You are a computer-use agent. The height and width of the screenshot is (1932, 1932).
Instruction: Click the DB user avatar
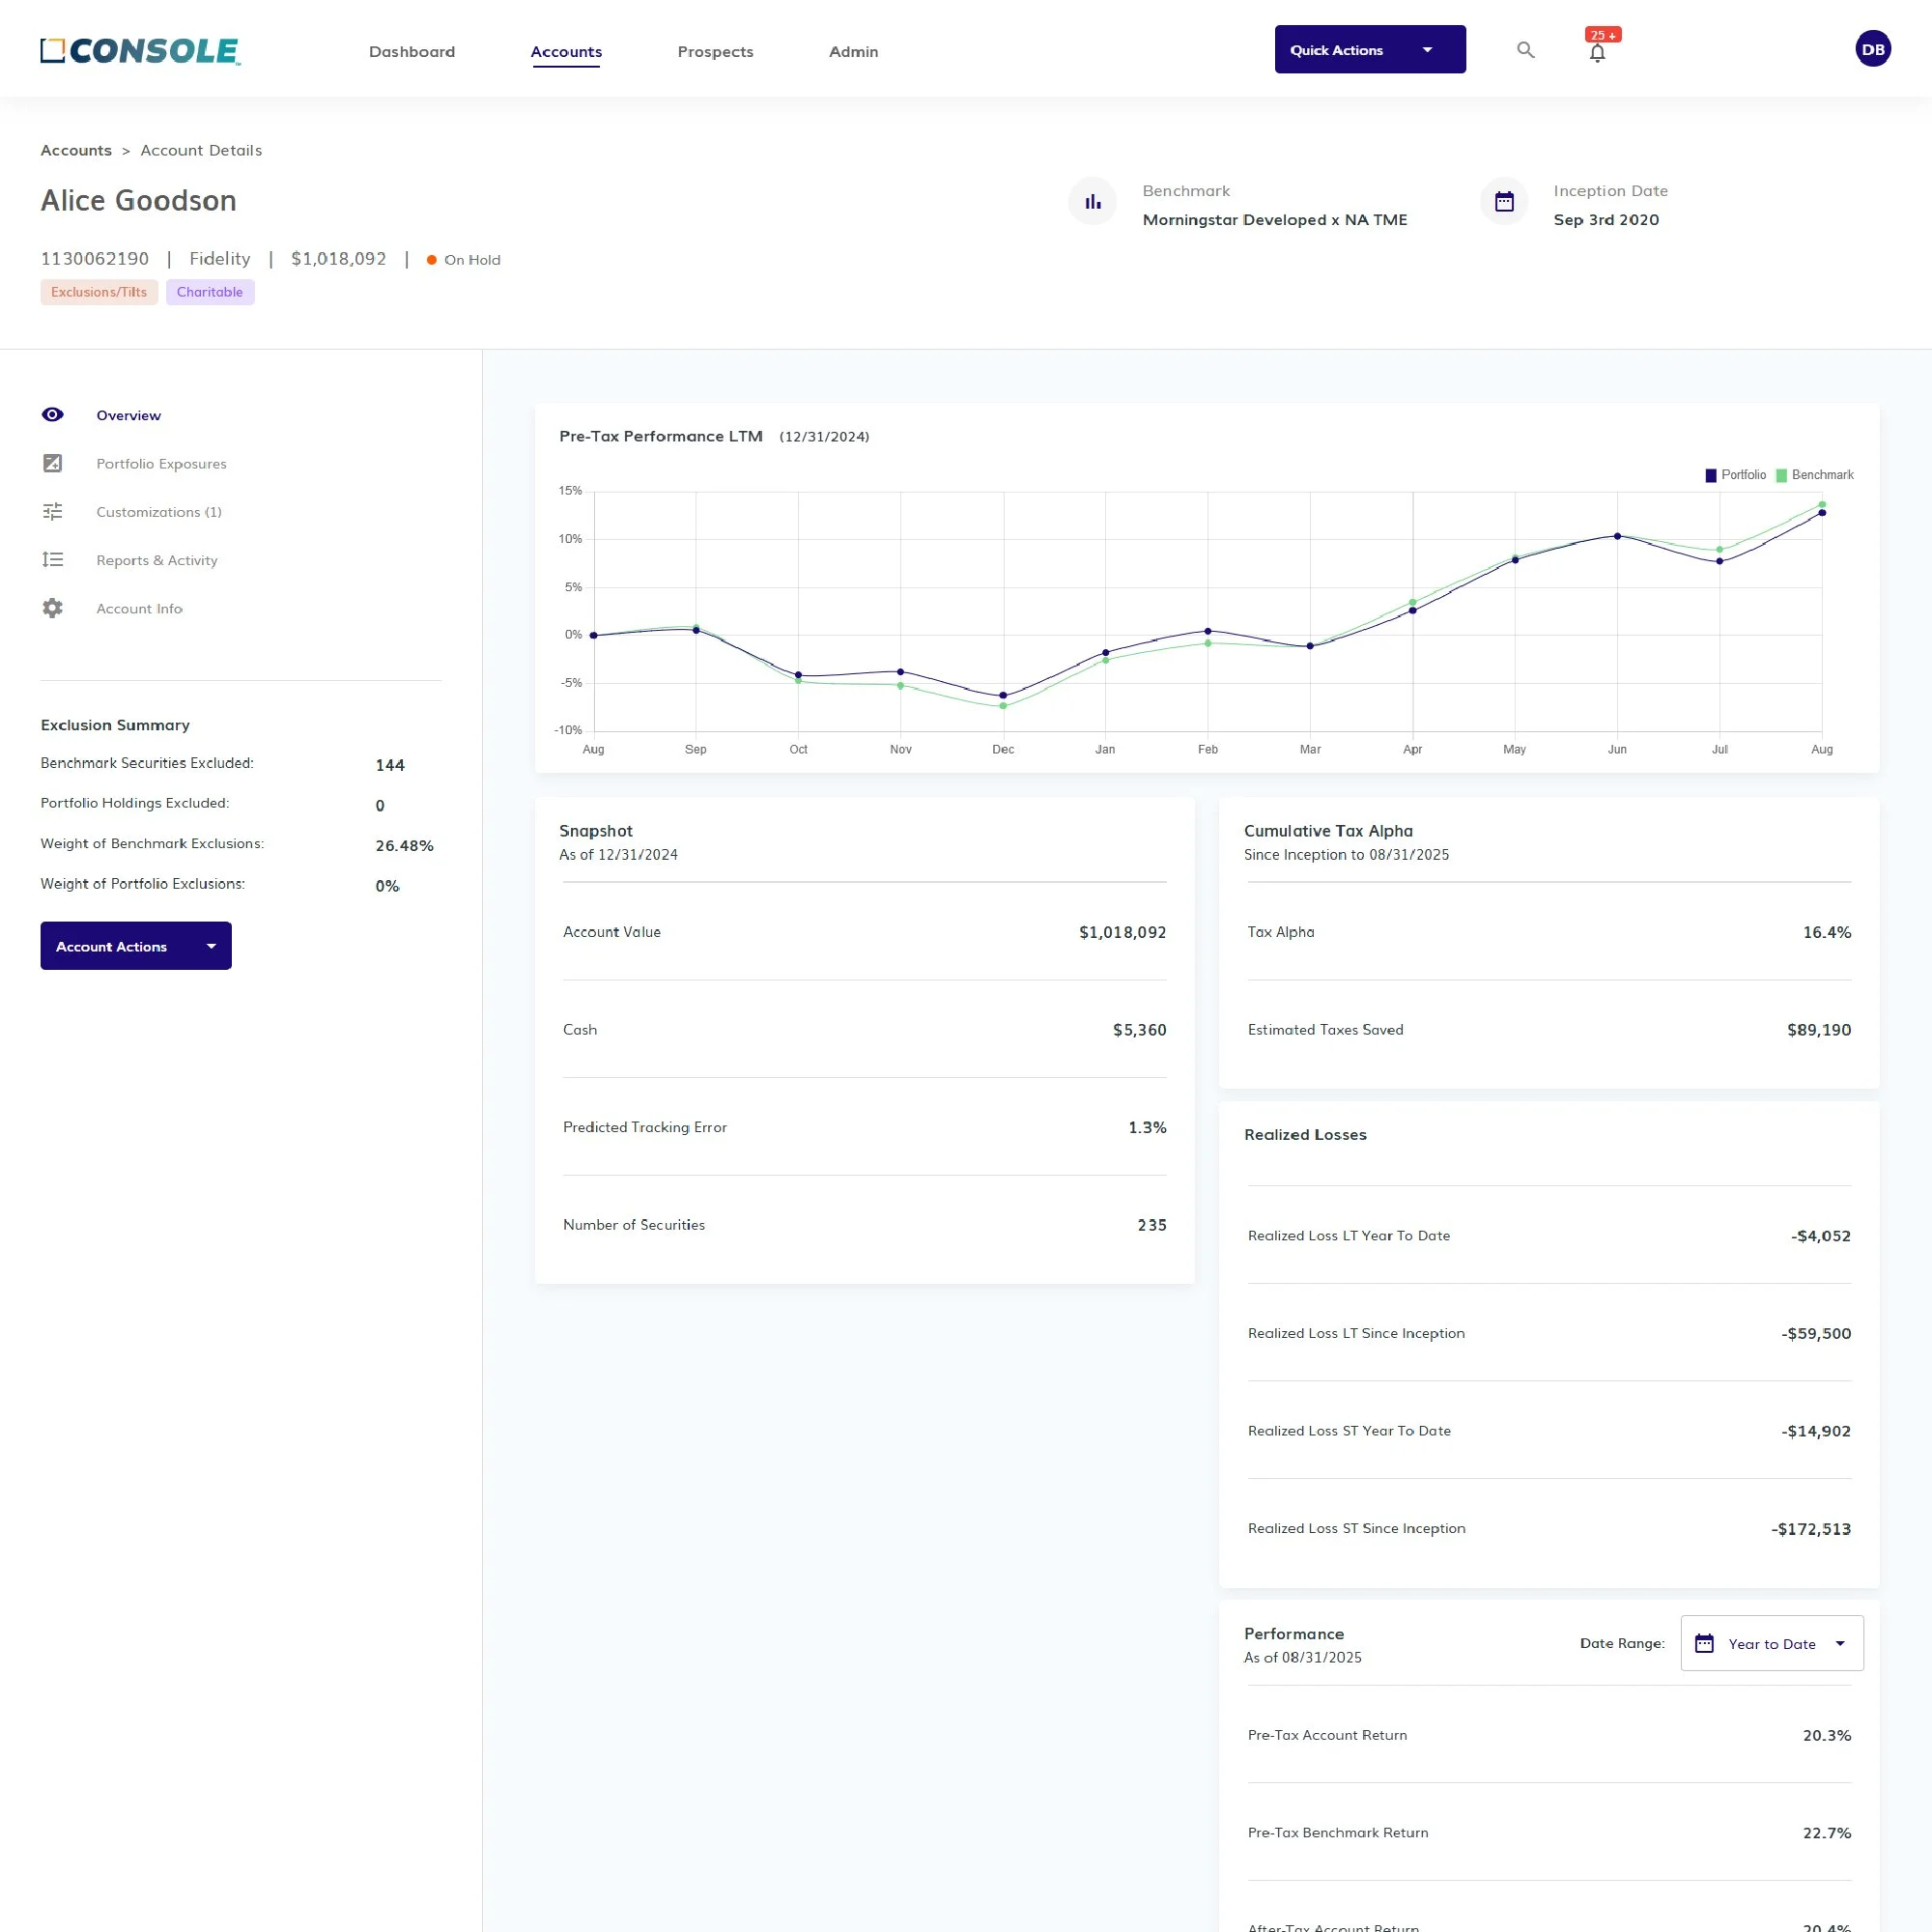point(1872,49)
